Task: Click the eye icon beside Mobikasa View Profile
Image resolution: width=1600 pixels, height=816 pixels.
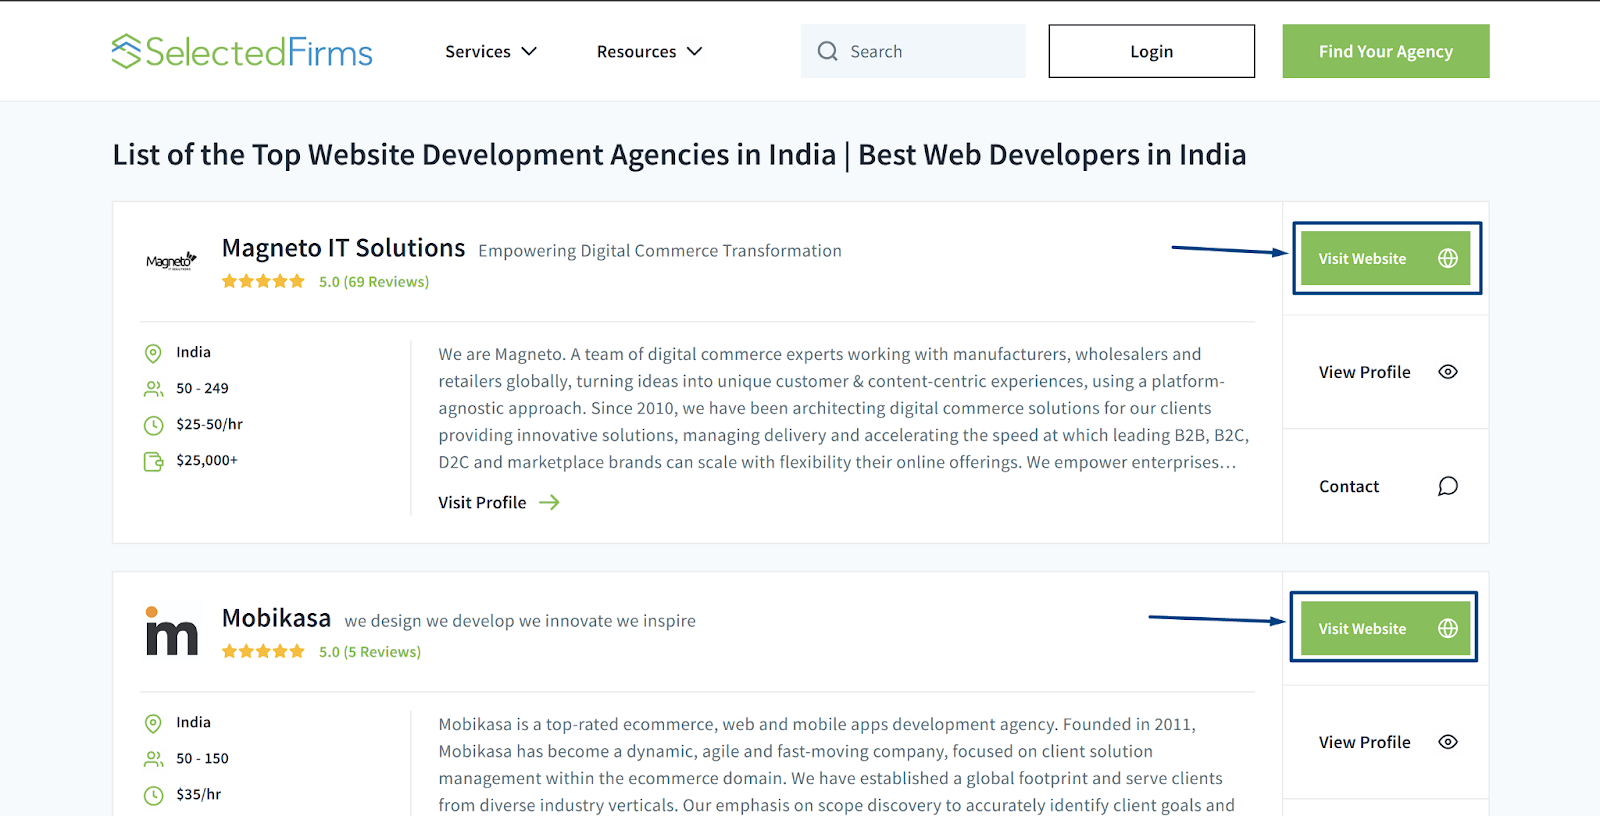Action: tap(1448, 742)
